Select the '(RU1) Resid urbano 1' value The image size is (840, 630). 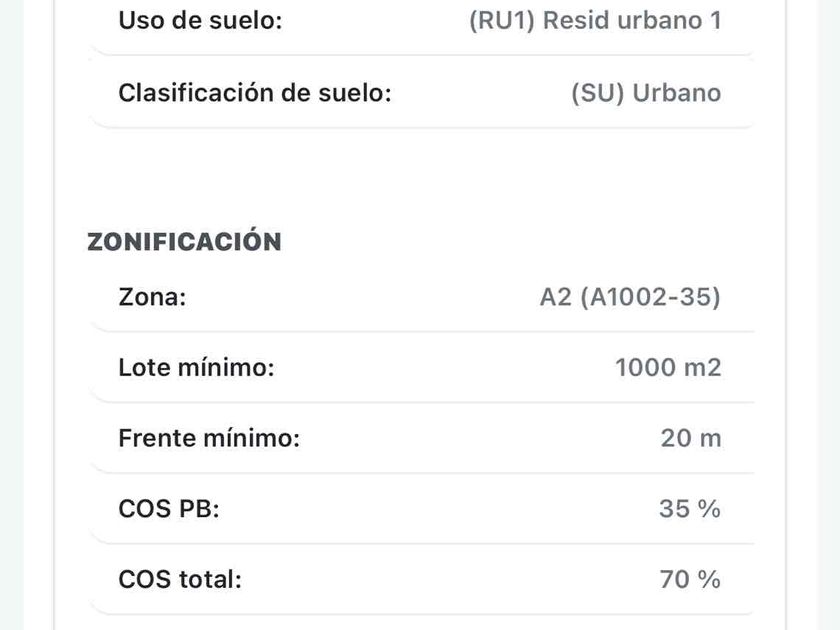pyautogui.click(x=594, y=21)
